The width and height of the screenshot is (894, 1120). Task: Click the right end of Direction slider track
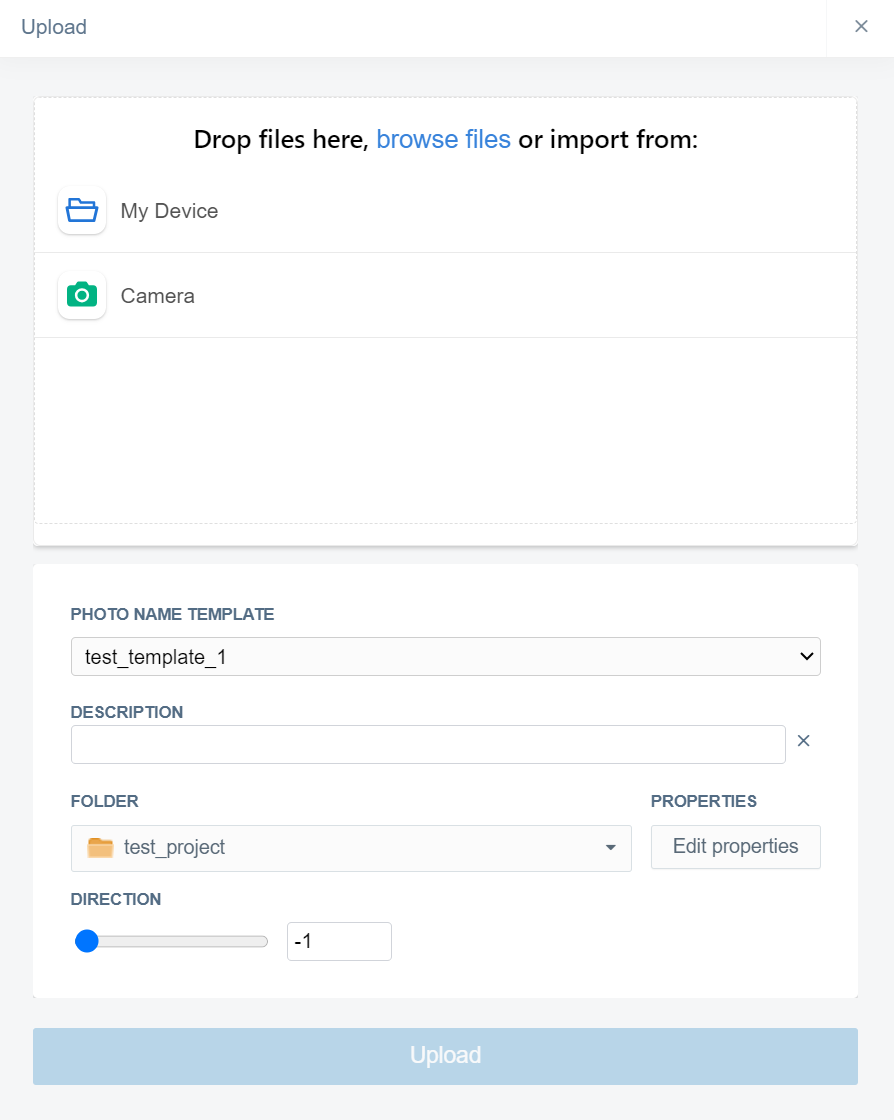[263, 941]
